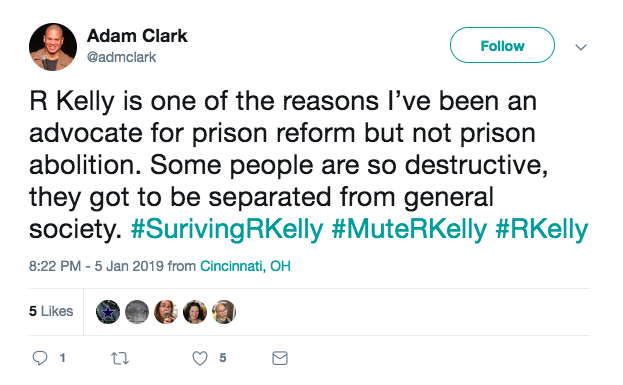The image size is (623, 385).
Task: Open the liker avatar with the star logo
Action: pyautogui.click(x=108, y=312)
